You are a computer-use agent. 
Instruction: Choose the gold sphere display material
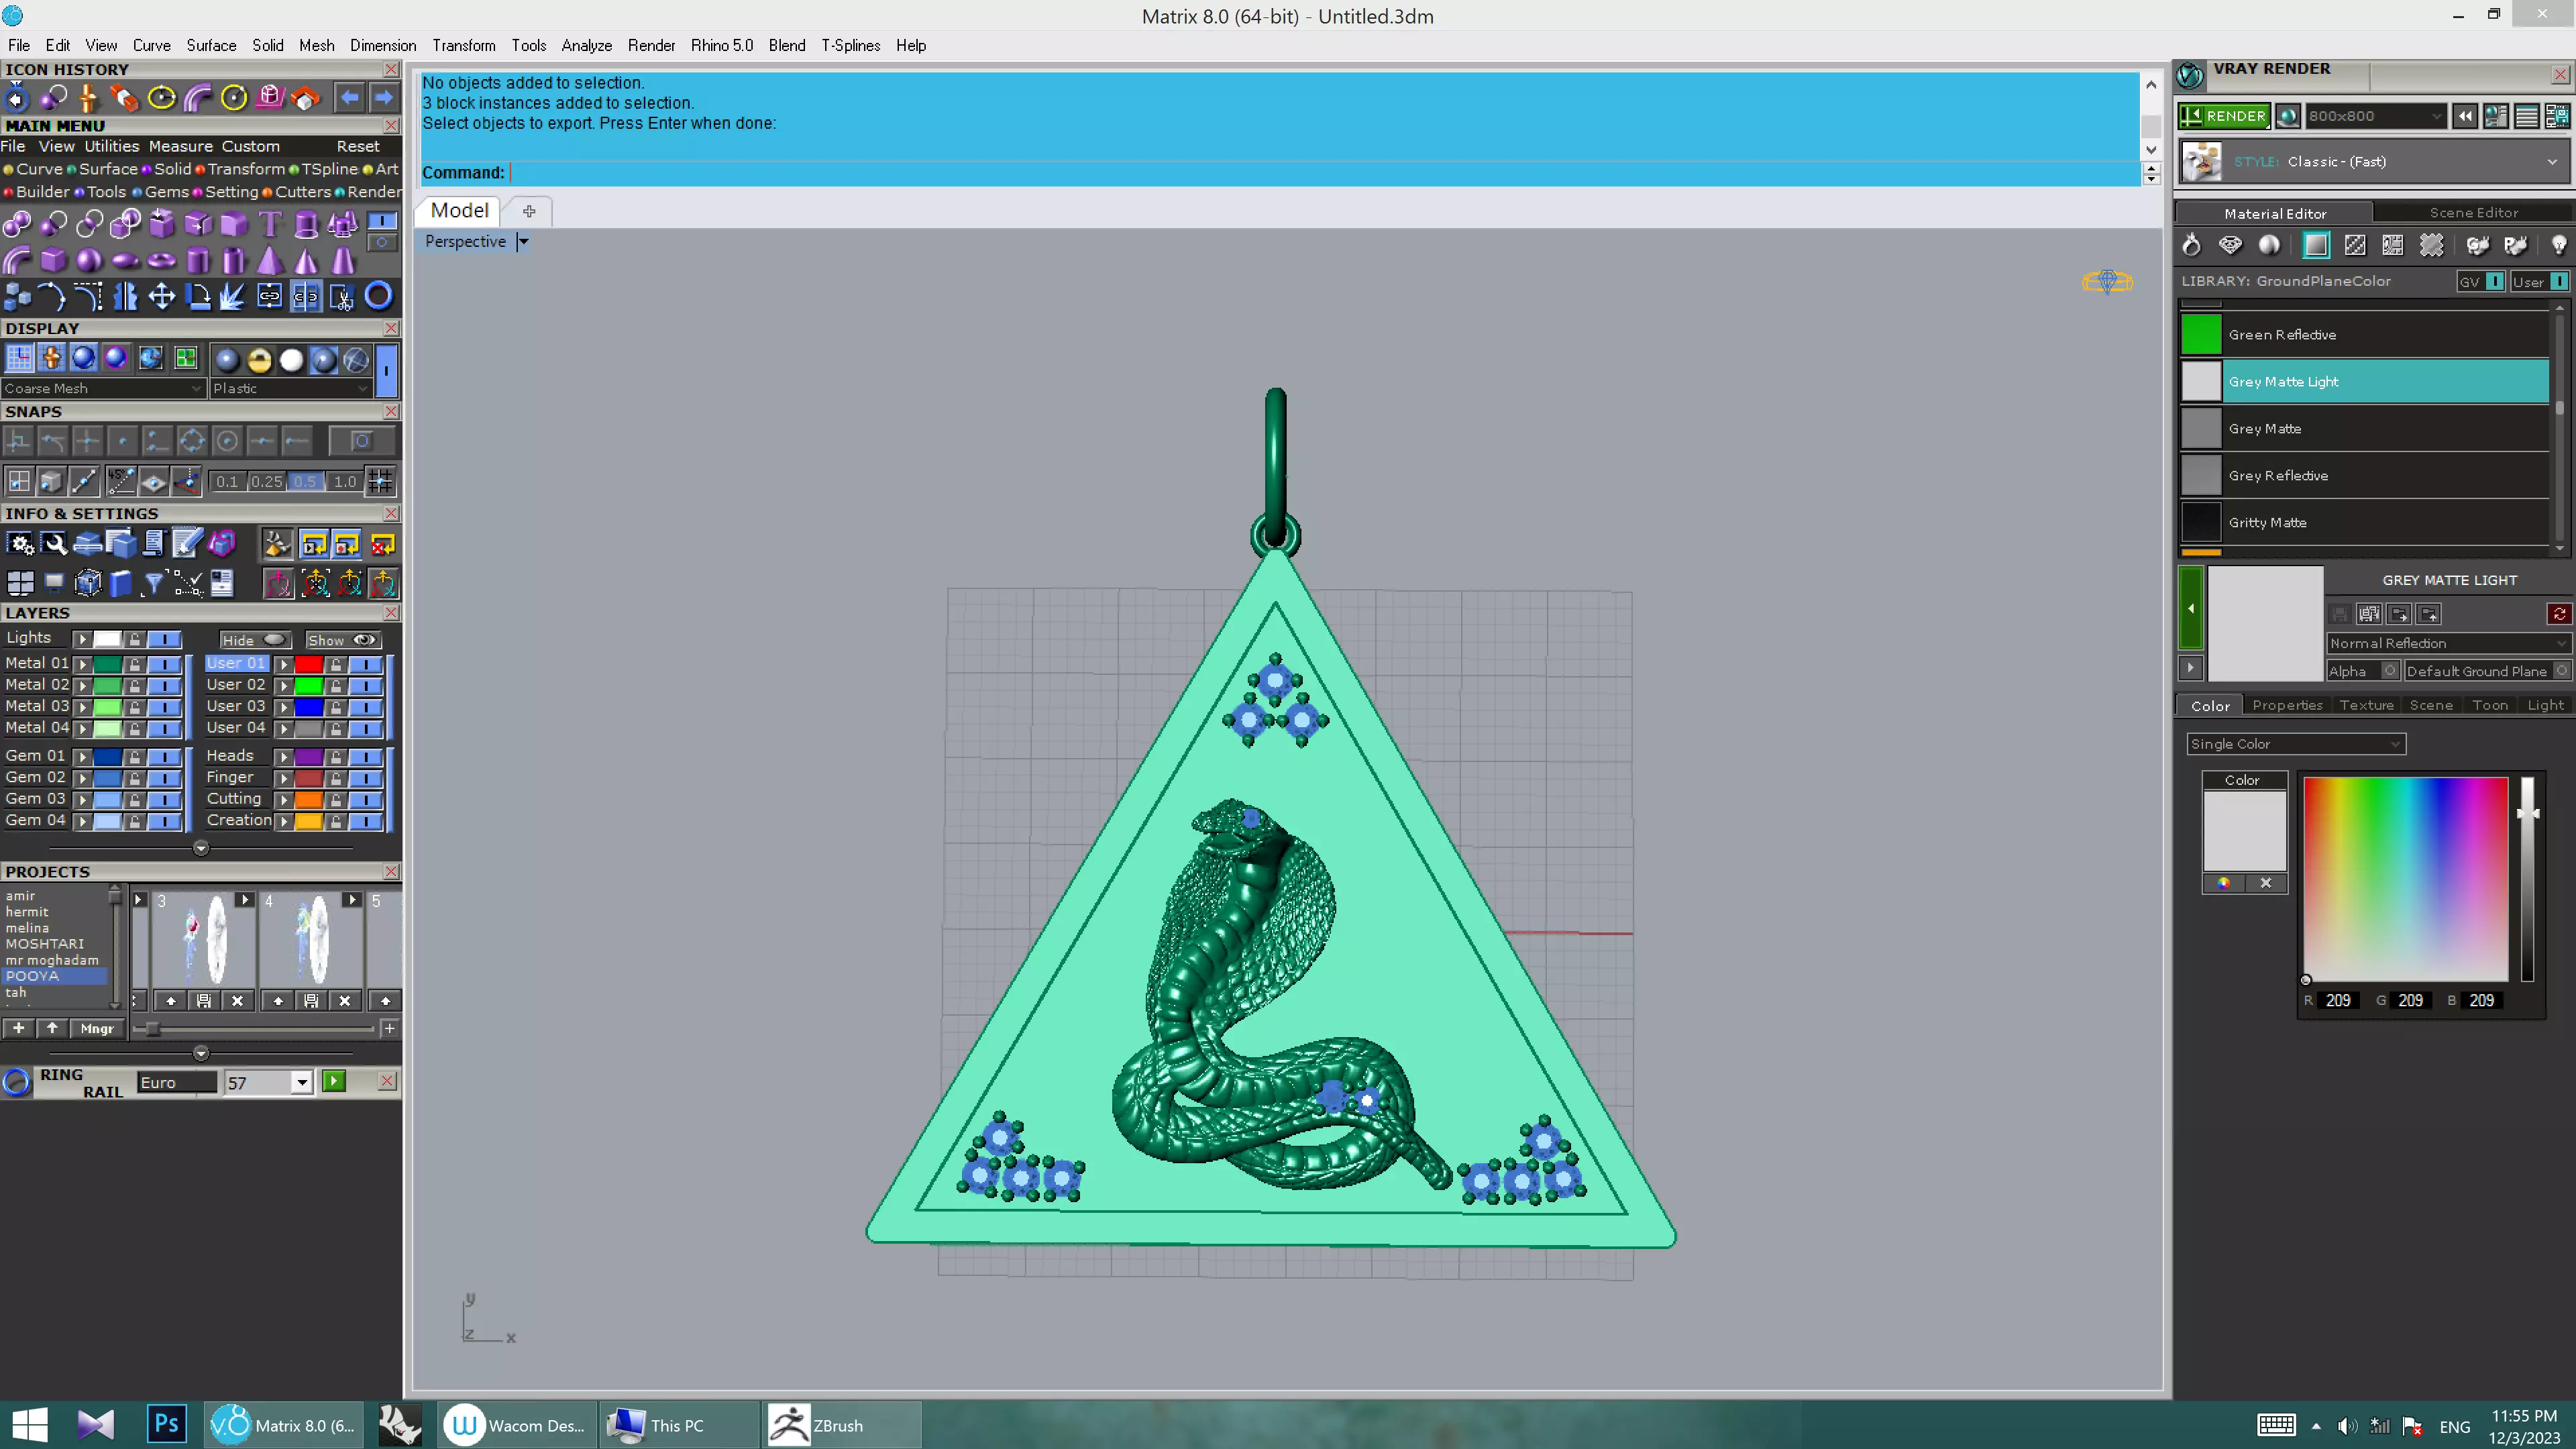(259, 360)
